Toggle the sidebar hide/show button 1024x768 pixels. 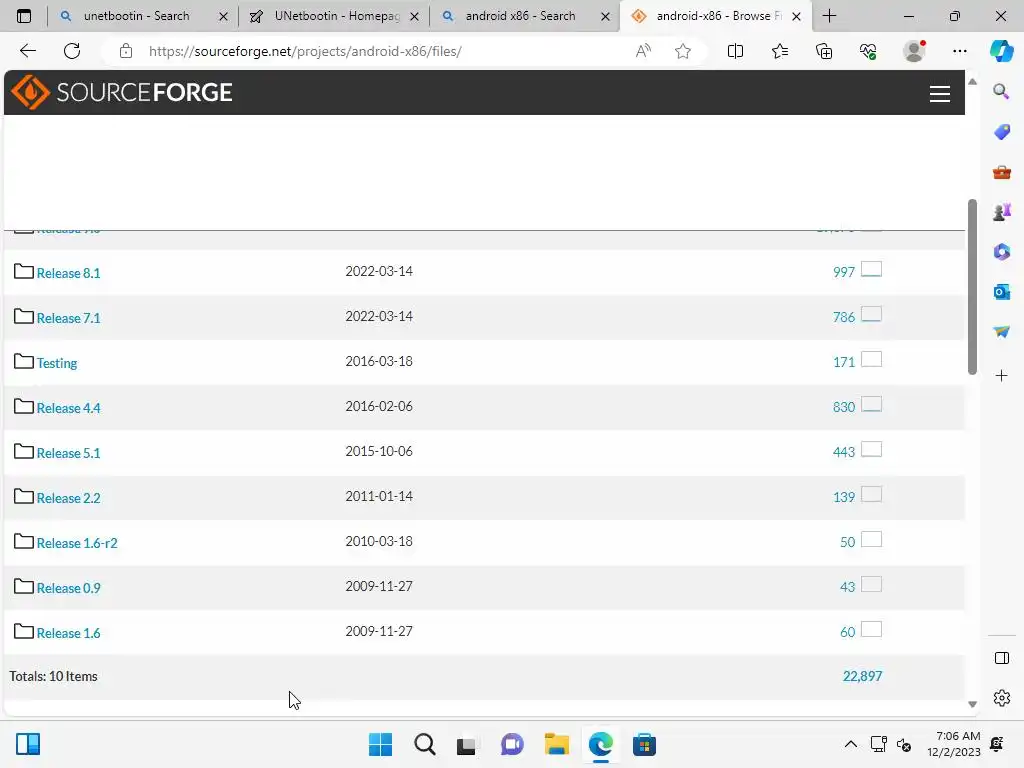click(x=1001, y=658)
